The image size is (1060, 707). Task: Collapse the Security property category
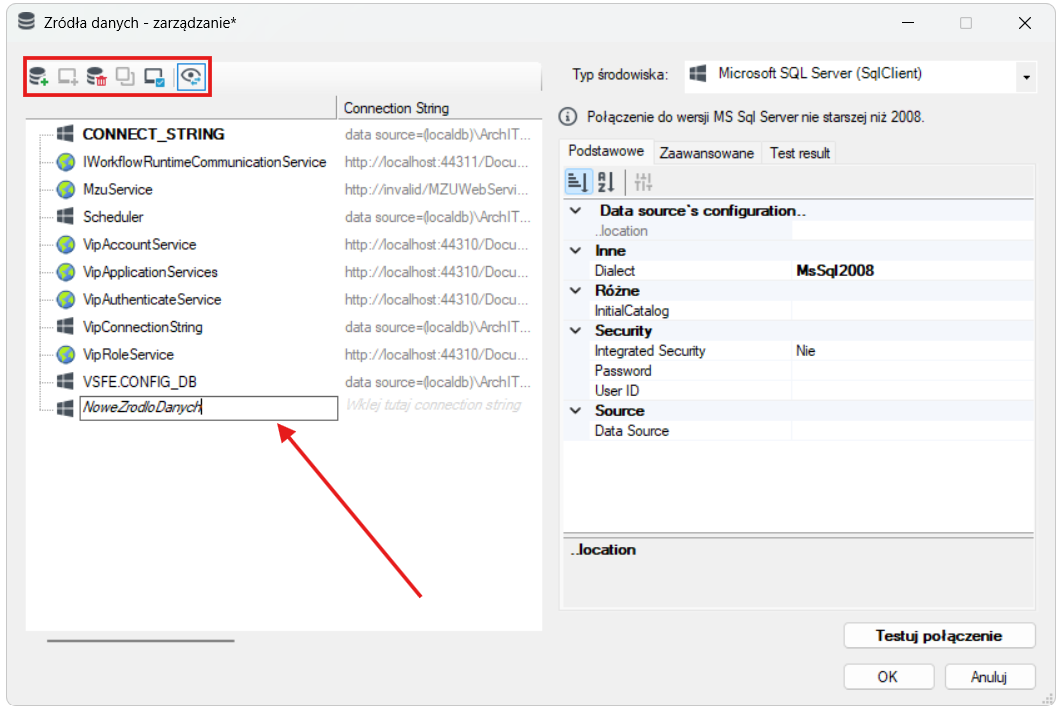575,331
